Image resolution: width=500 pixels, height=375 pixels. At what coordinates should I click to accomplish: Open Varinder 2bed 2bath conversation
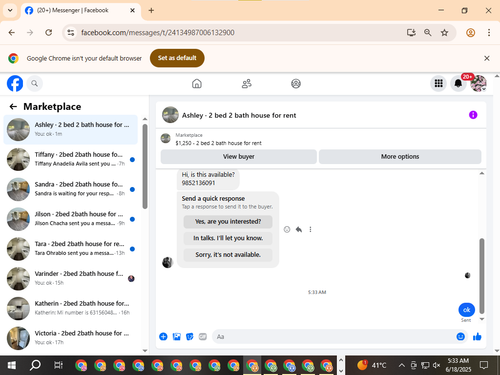point(71,278)
